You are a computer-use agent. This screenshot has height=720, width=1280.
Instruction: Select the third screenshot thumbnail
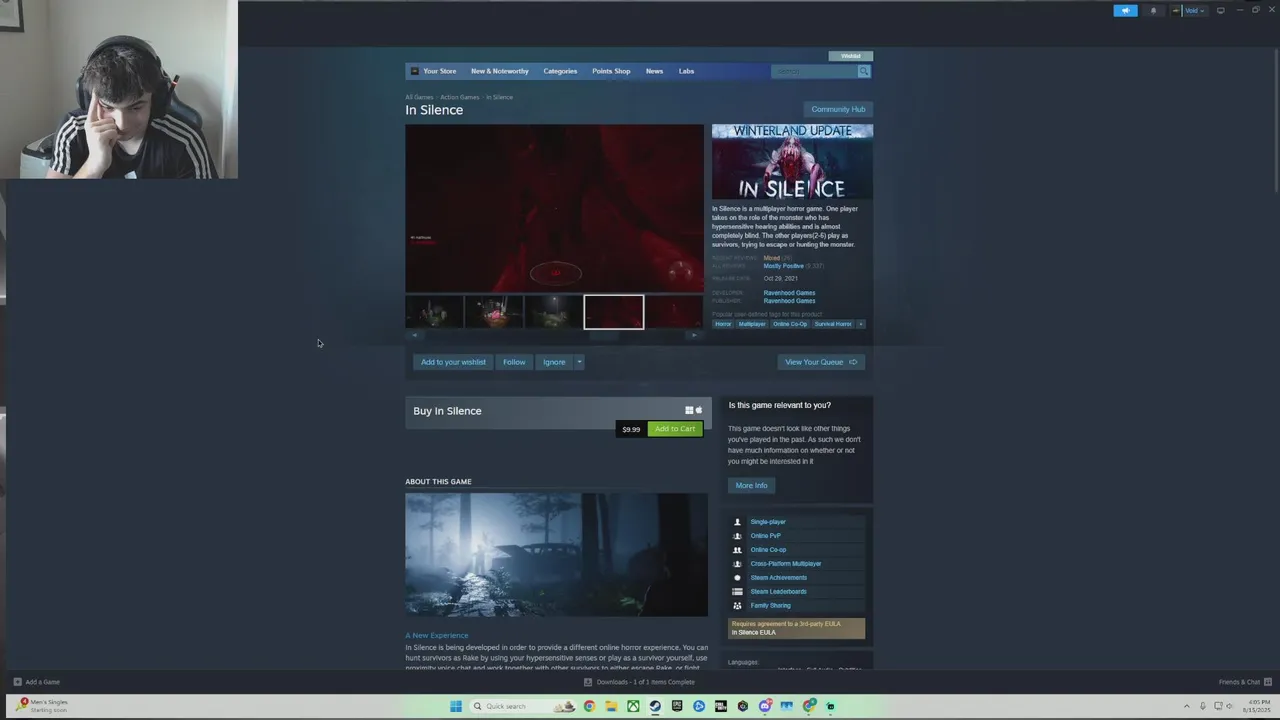(x=554, y=312)
